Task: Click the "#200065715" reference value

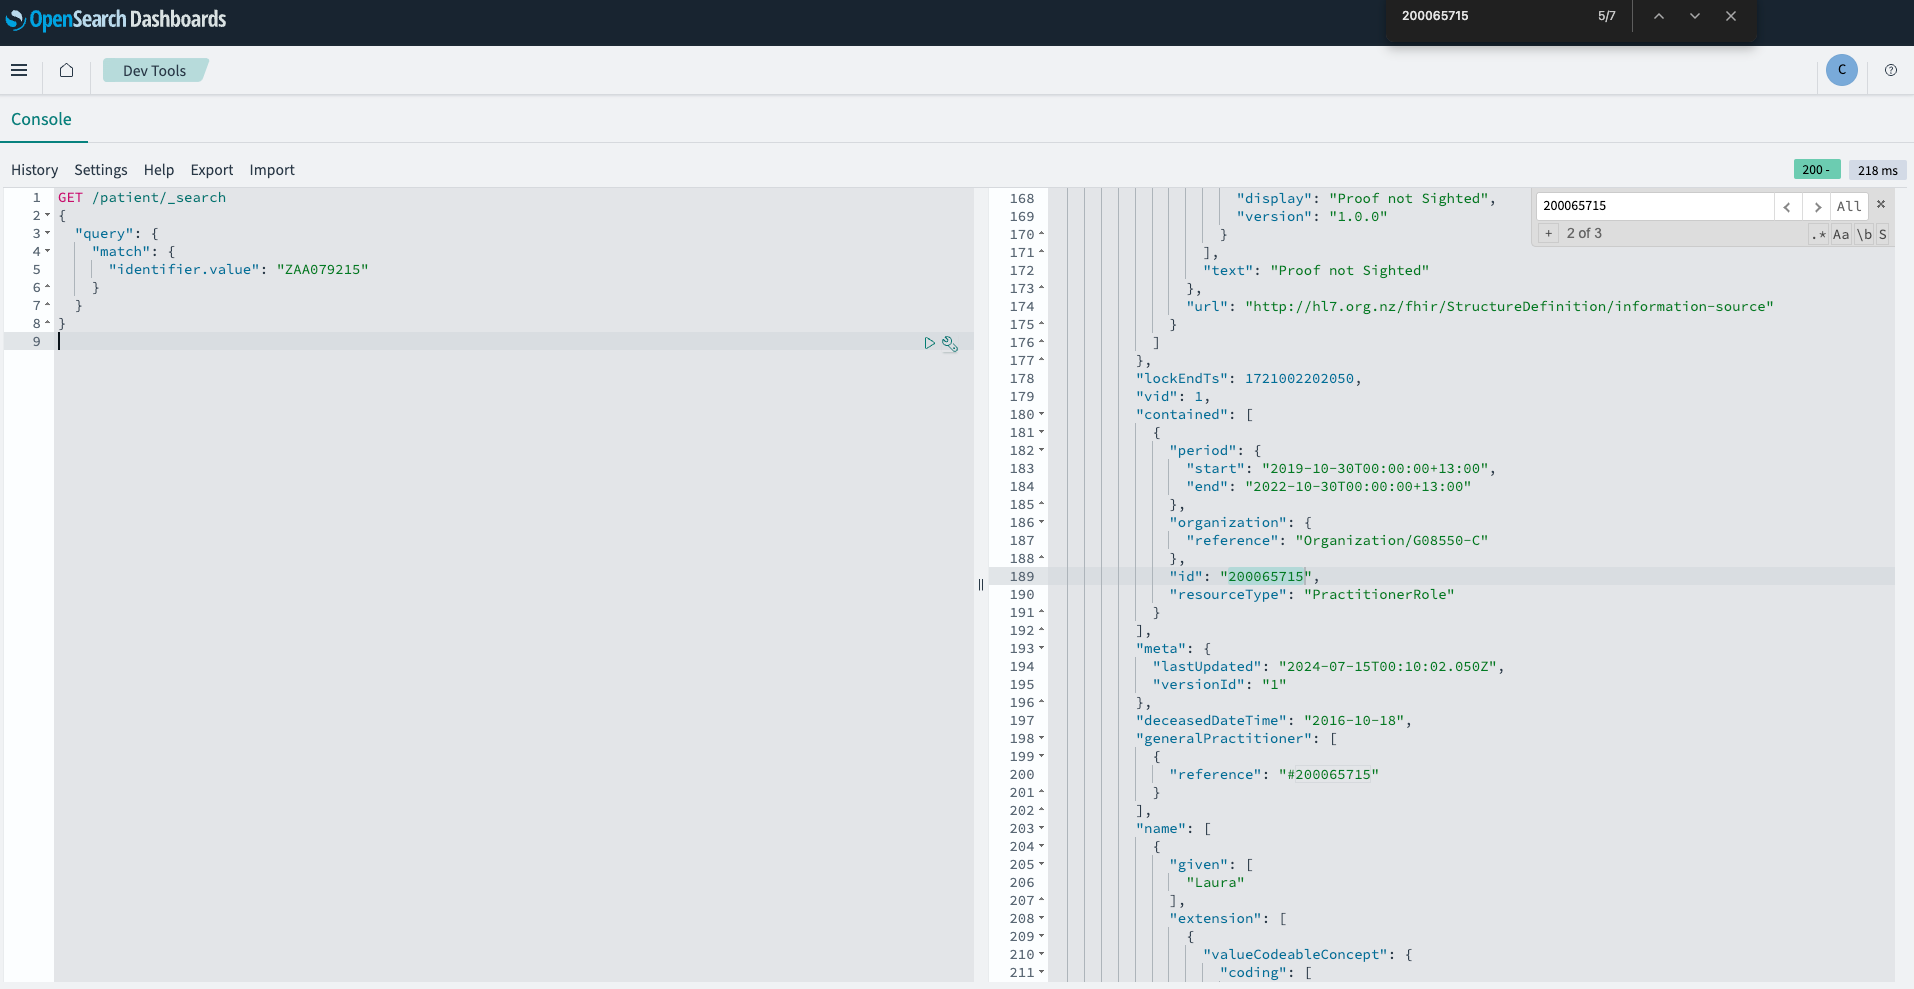Action: tap(1328, 775)
